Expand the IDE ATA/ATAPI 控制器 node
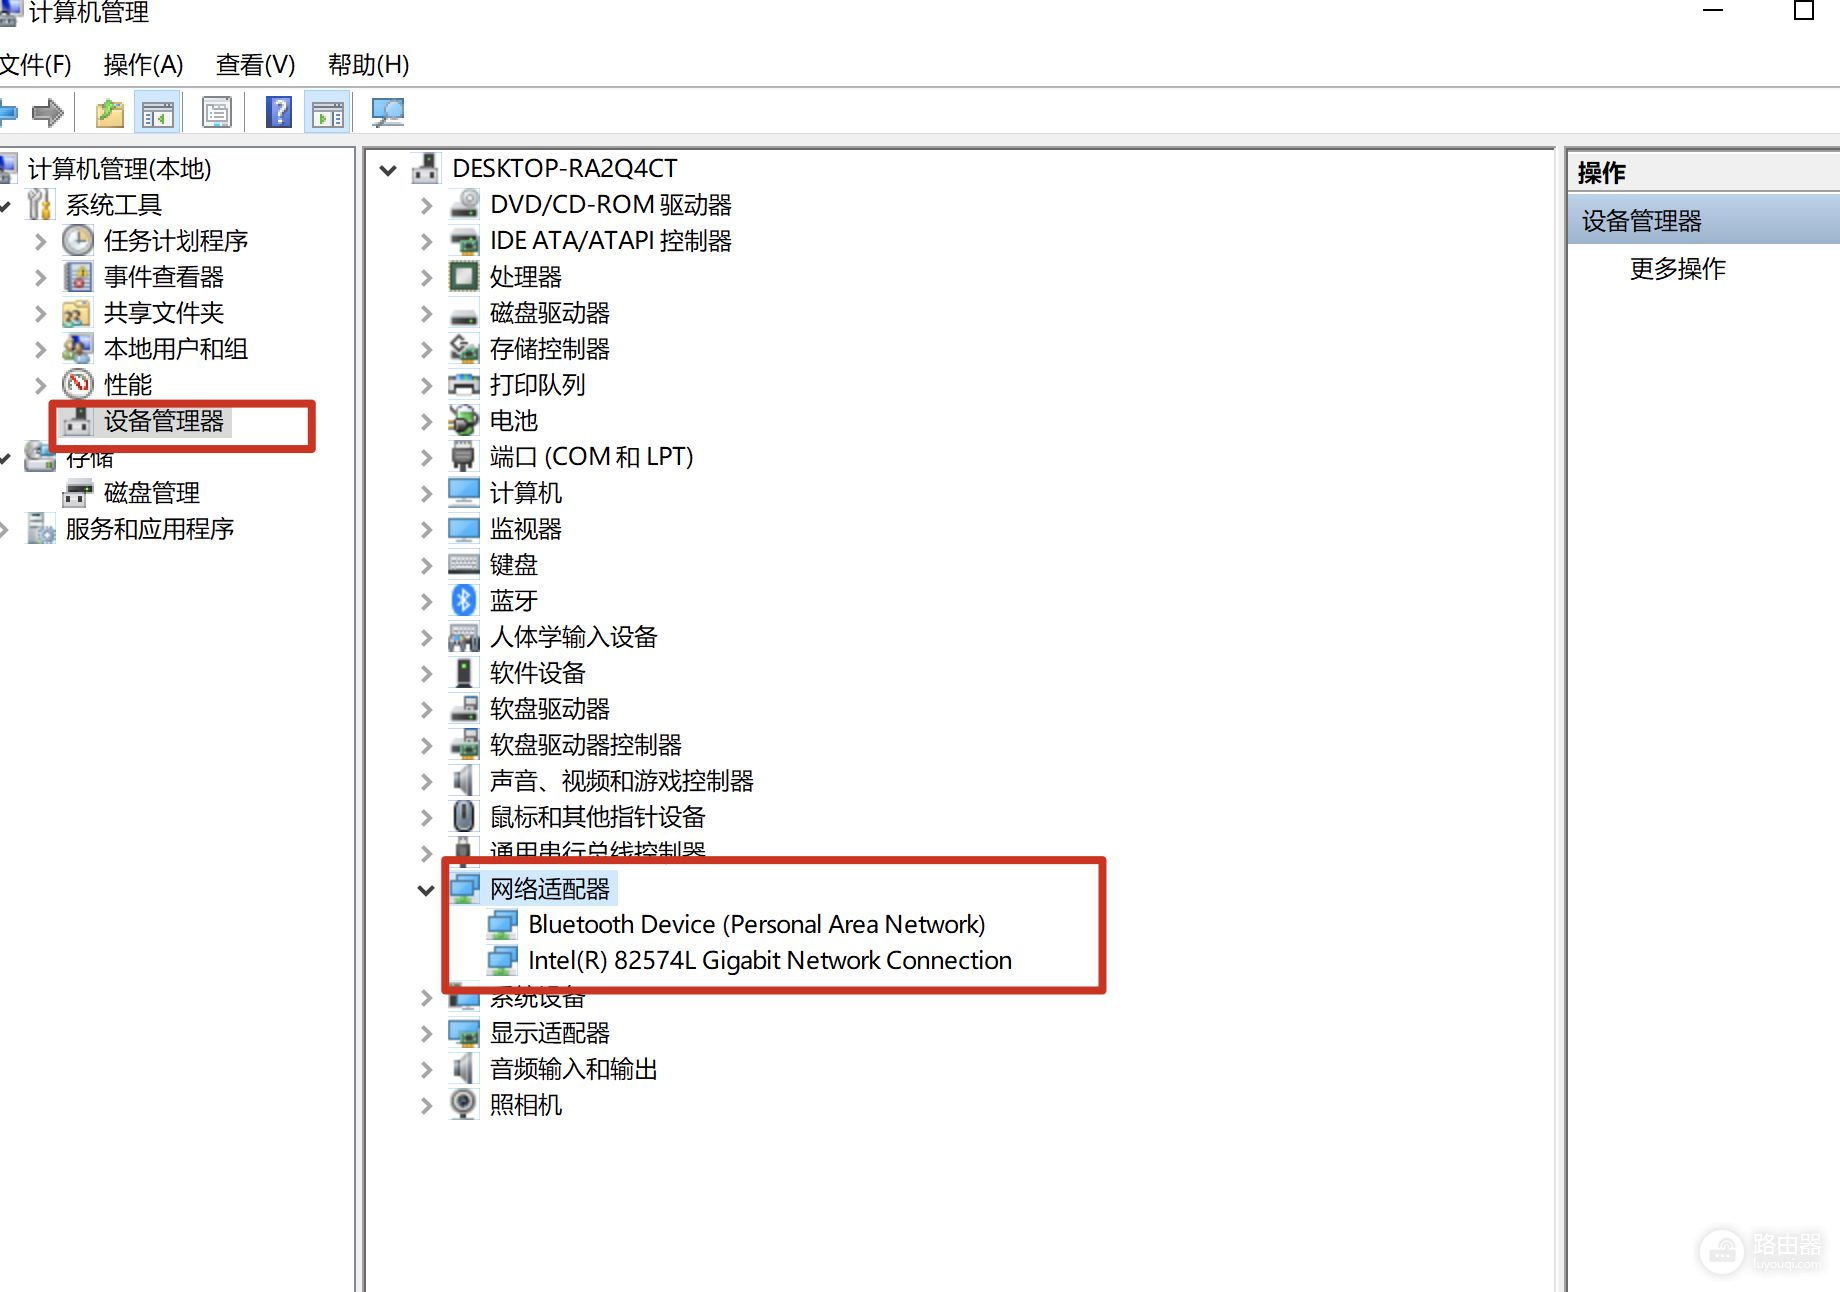 click(426, 241)
